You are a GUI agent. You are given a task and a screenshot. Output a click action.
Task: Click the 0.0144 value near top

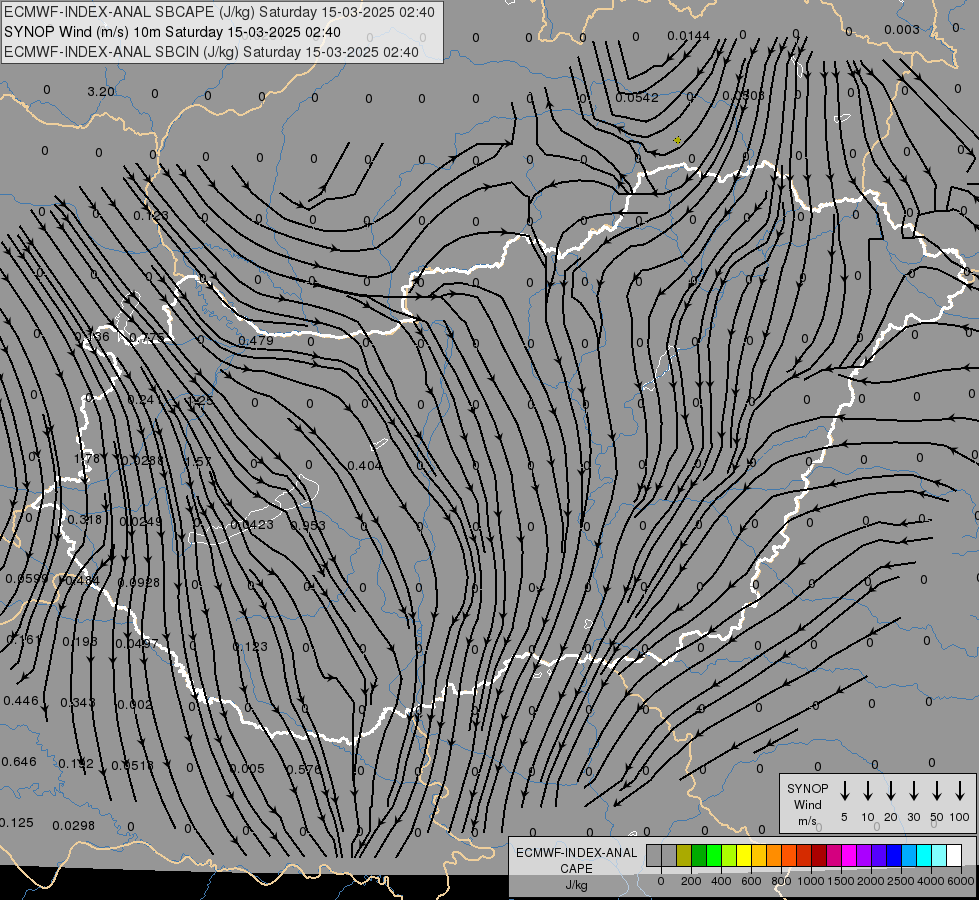tap(688, 36)
